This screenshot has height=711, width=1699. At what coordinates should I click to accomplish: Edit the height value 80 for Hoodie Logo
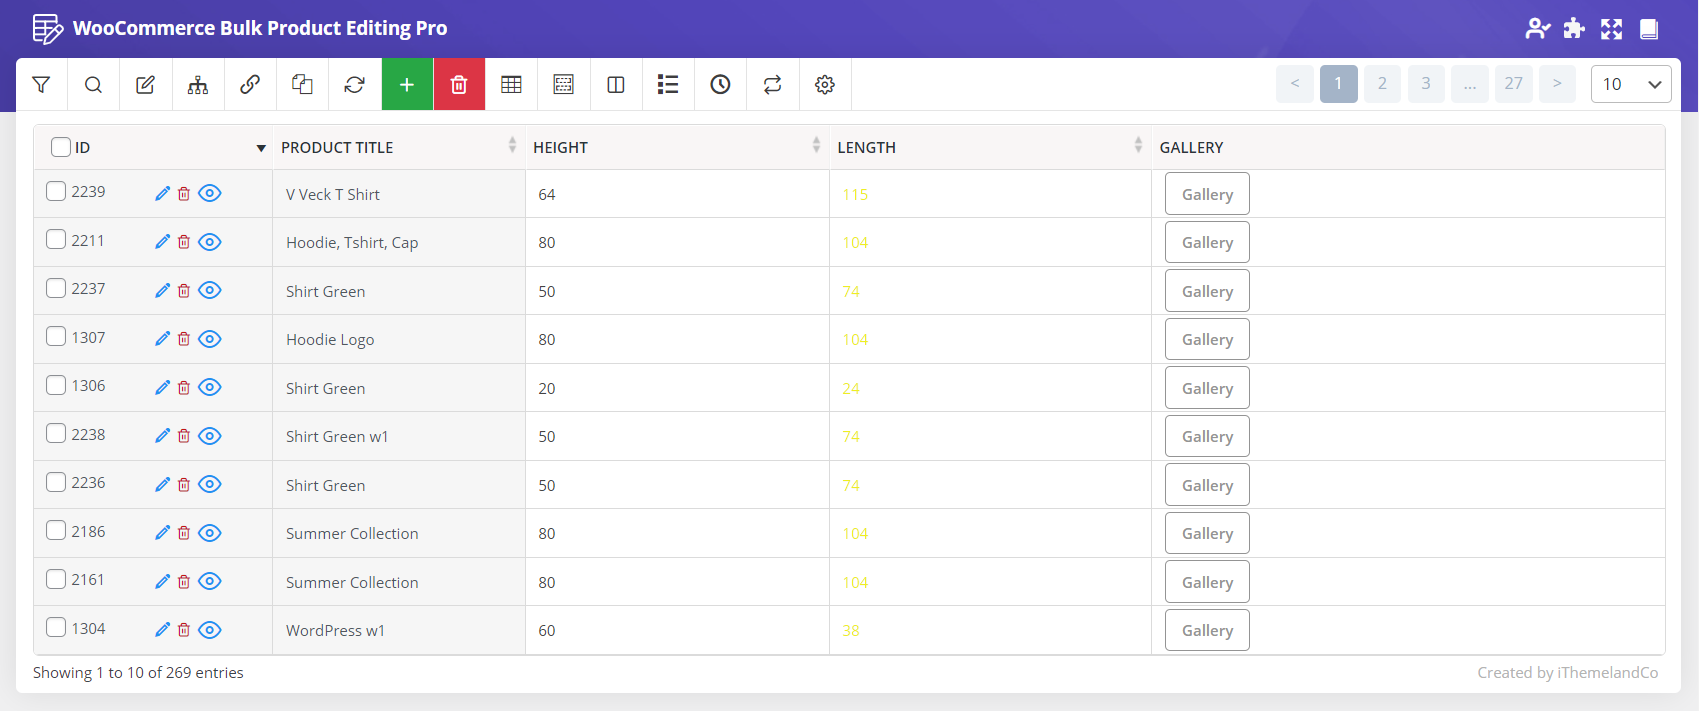coord(547,340)
